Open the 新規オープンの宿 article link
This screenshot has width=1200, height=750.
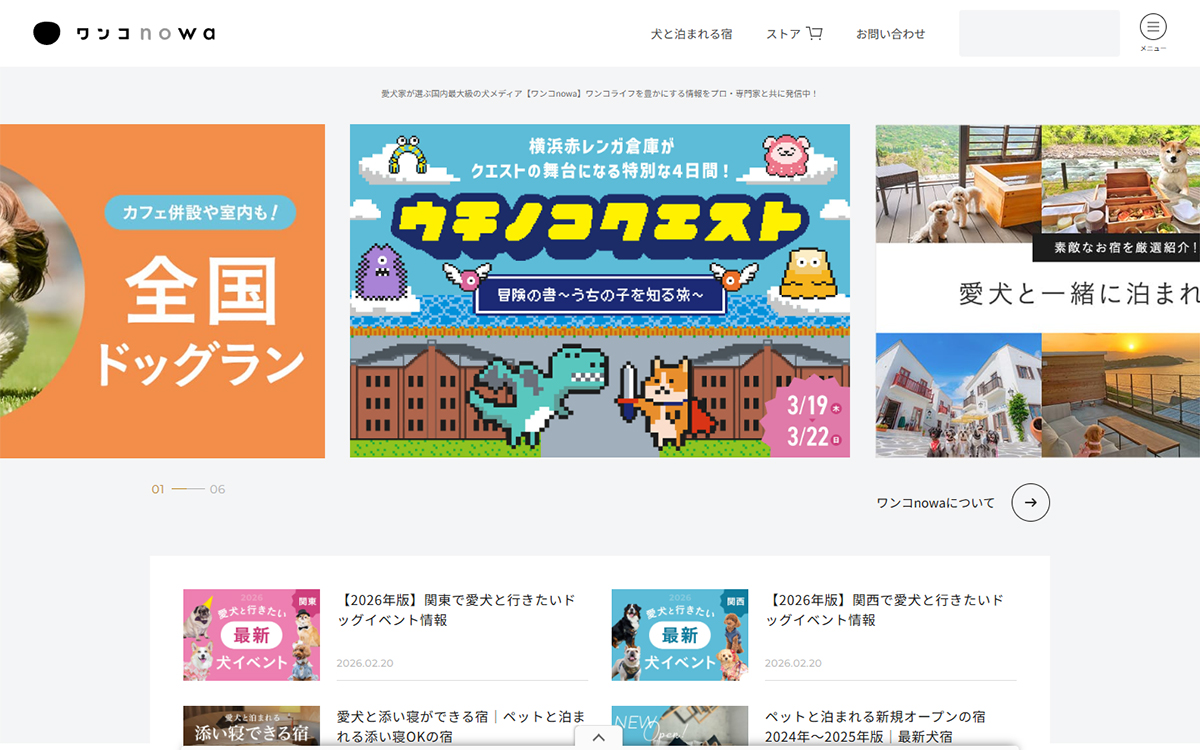tap(875, 727)
